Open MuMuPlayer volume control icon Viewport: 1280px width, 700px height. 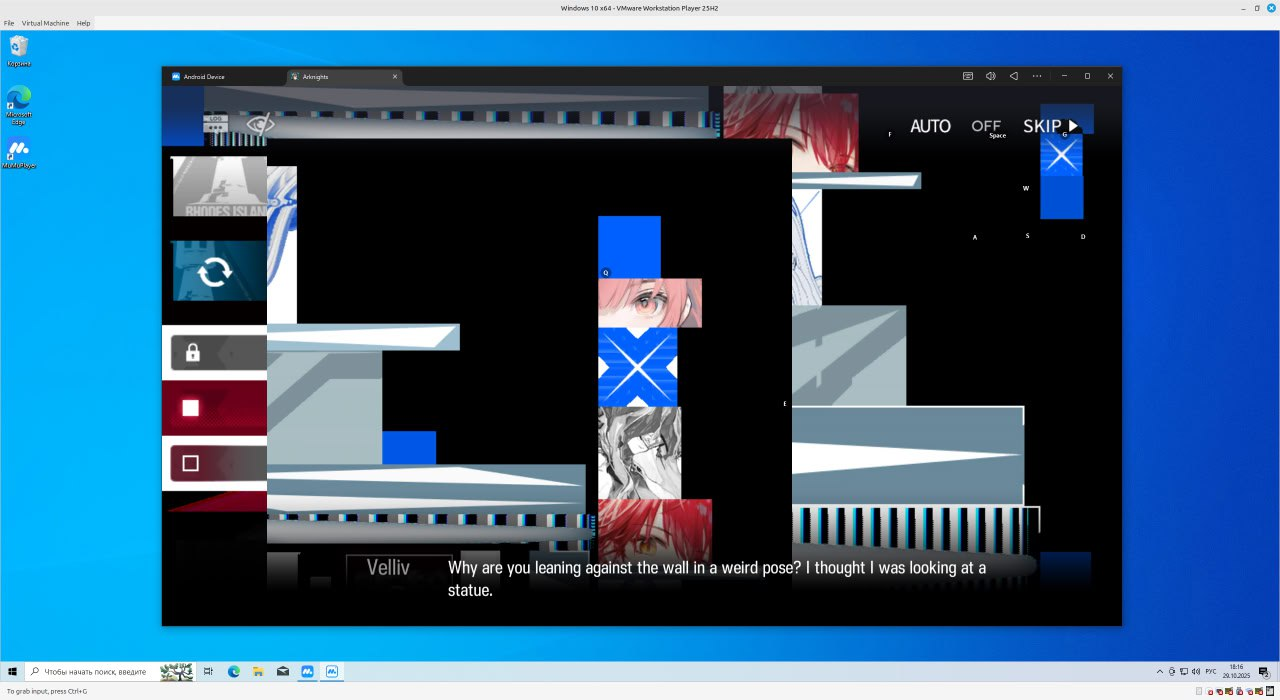pos(991,76)
